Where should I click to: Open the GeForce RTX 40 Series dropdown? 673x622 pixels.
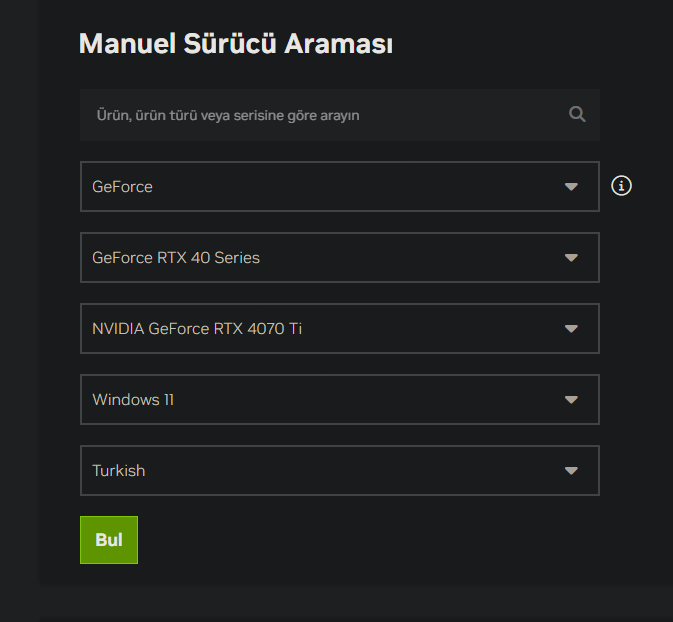340,258
